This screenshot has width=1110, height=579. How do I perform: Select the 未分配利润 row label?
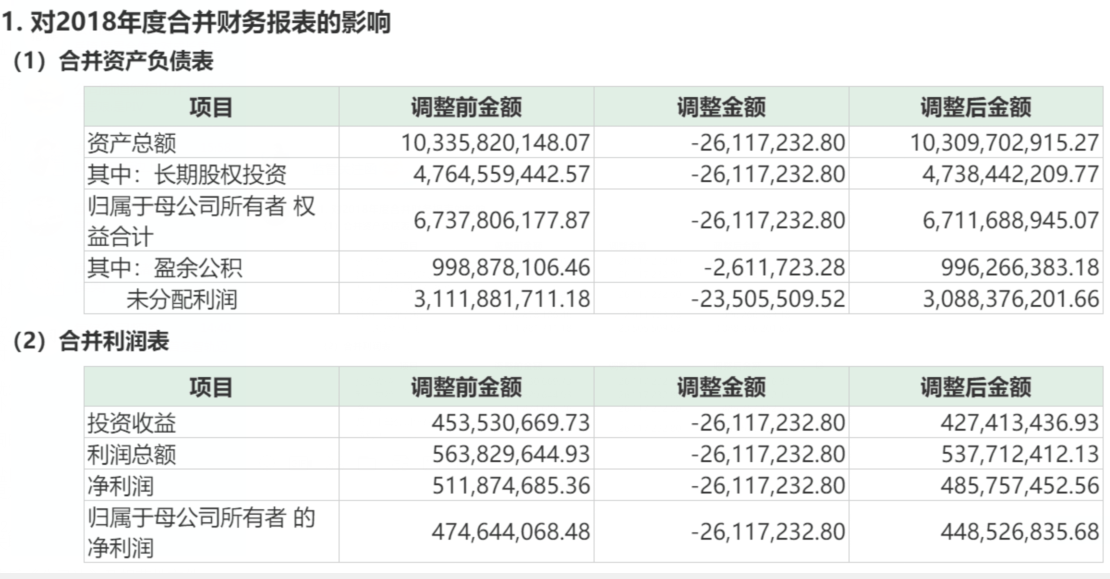click(182, 298)
